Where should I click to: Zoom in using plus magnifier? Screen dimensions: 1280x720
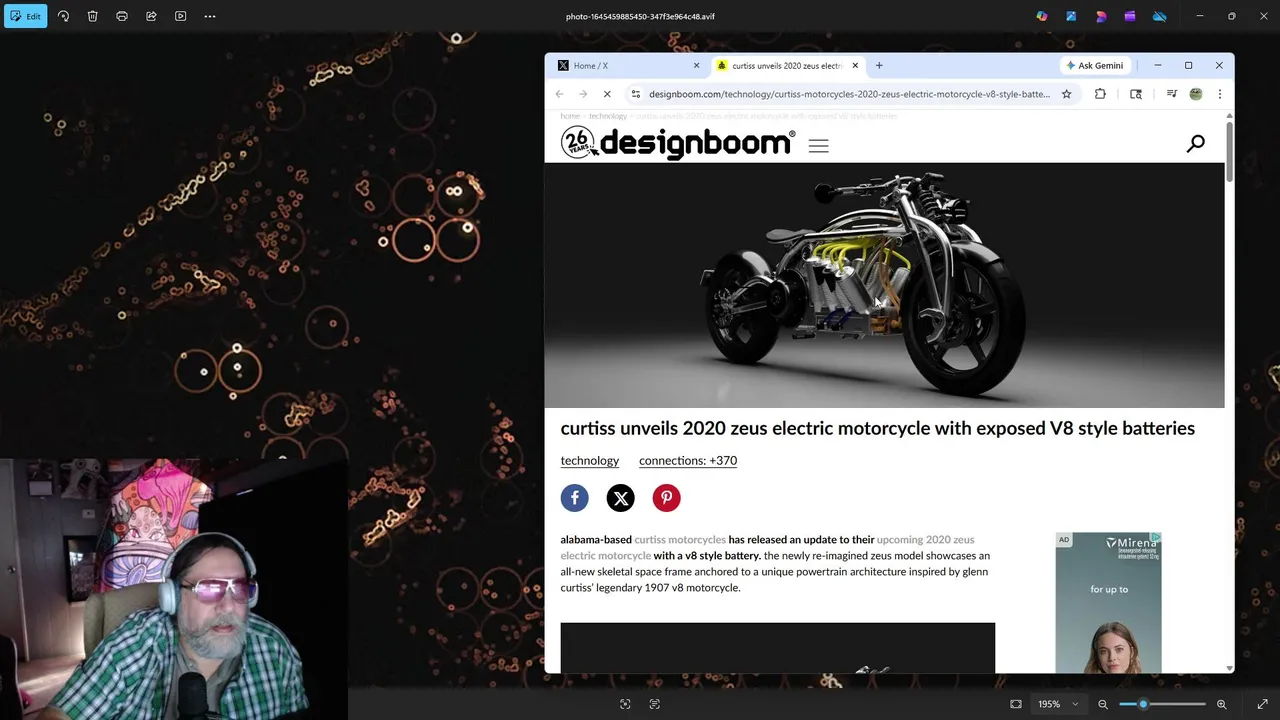click(1221, 704)
